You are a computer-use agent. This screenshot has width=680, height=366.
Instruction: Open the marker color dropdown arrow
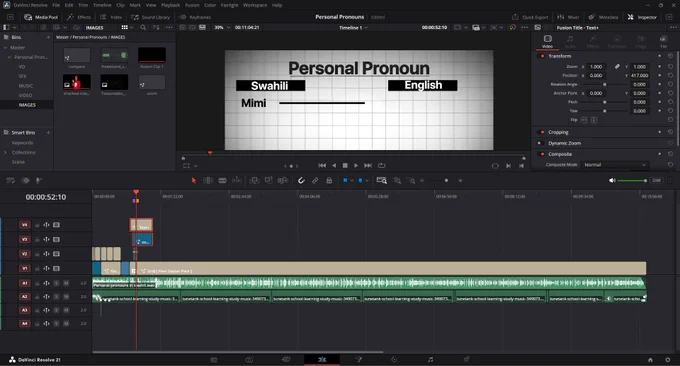[x=367, y=180]
